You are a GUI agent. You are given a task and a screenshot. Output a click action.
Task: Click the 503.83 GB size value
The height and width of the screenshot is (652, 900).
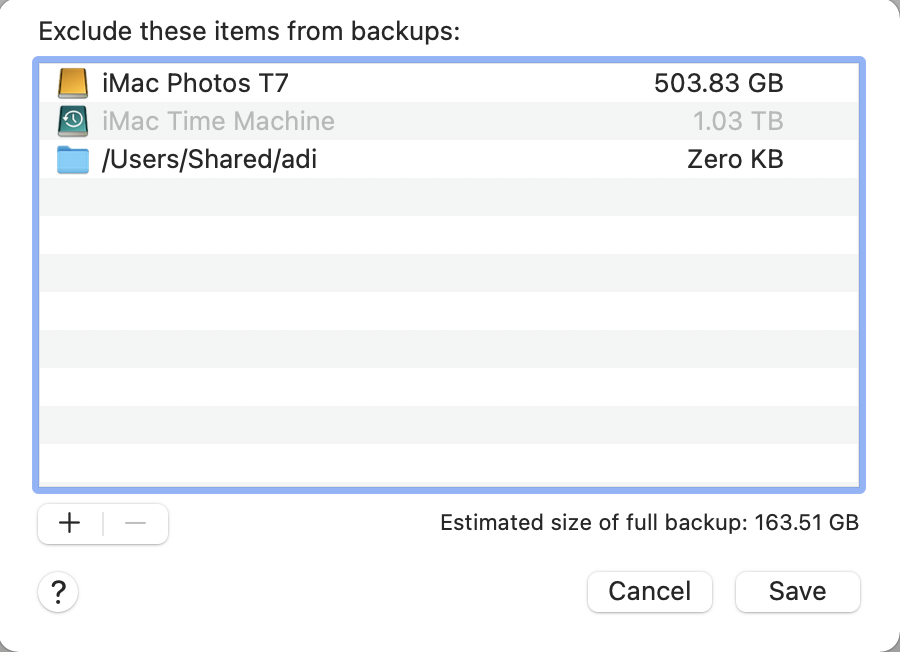[719, 83]
